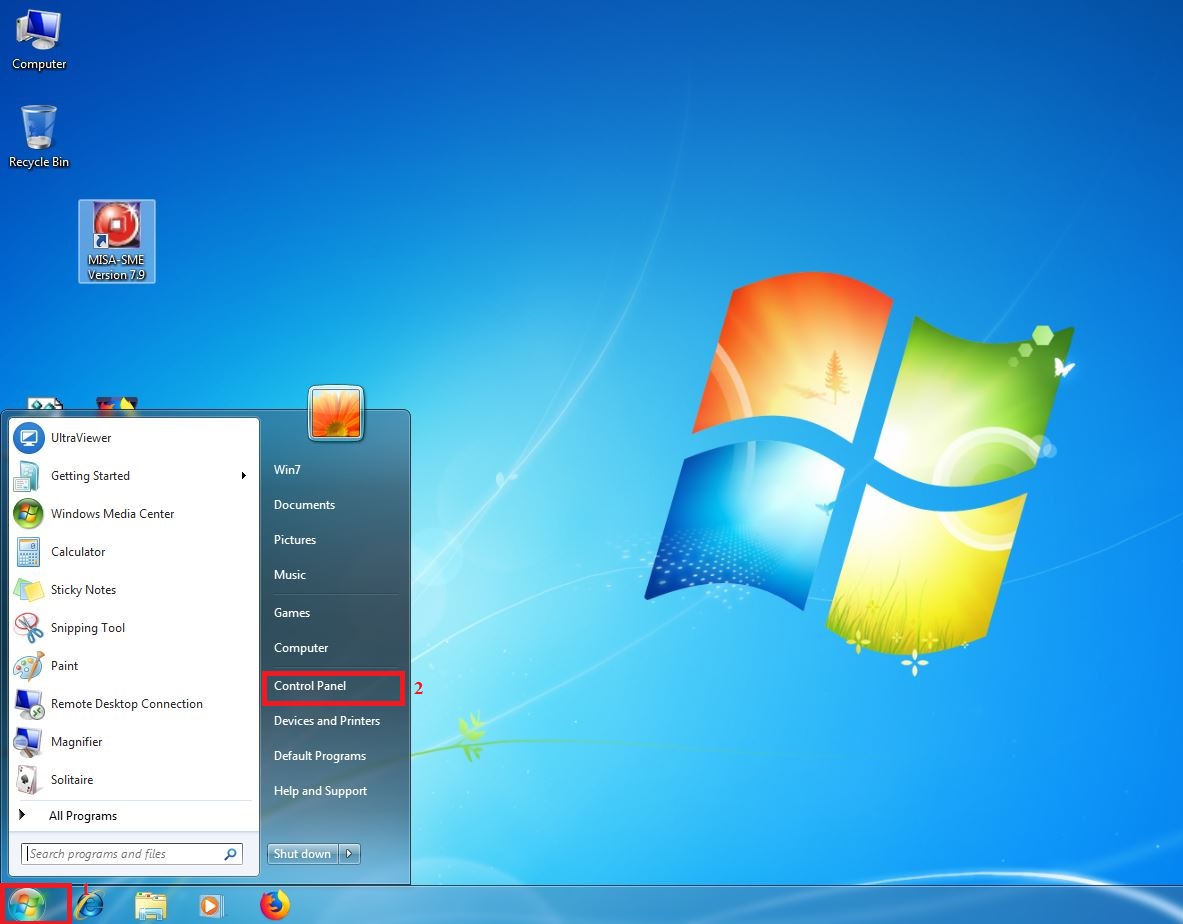Click the Paint palette icon
This screenshot has height=924, width=1183.
click(x=29, y=666)
